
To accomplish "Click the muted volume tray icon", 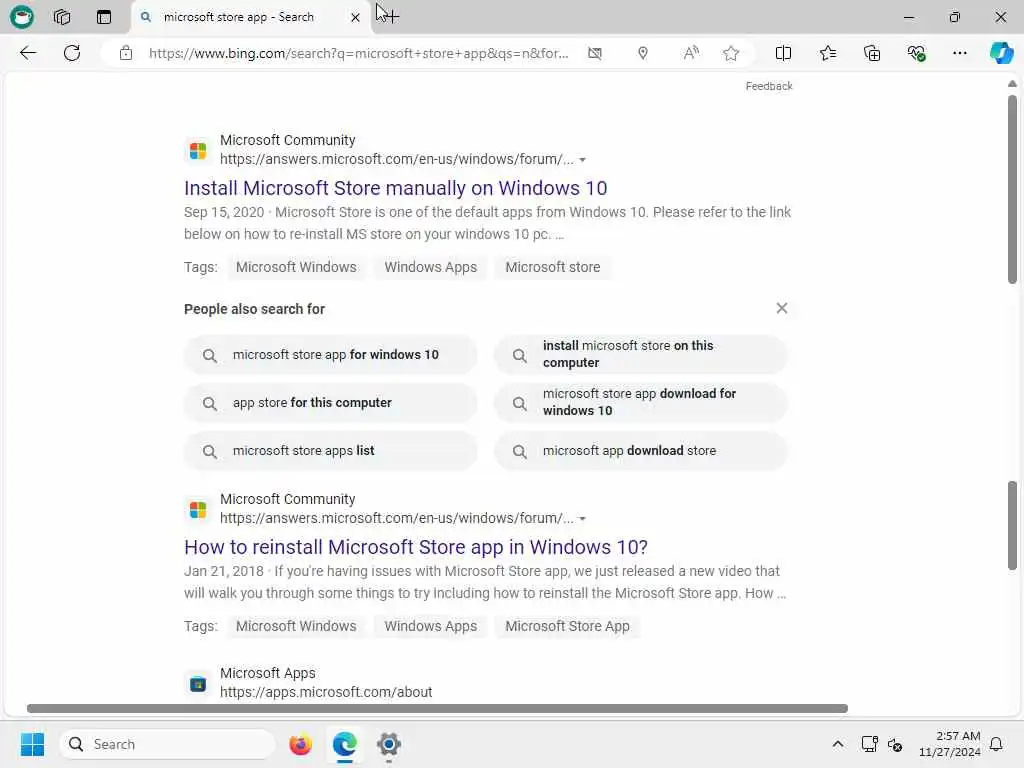I will pyautogui.click(x=895, y=744).
